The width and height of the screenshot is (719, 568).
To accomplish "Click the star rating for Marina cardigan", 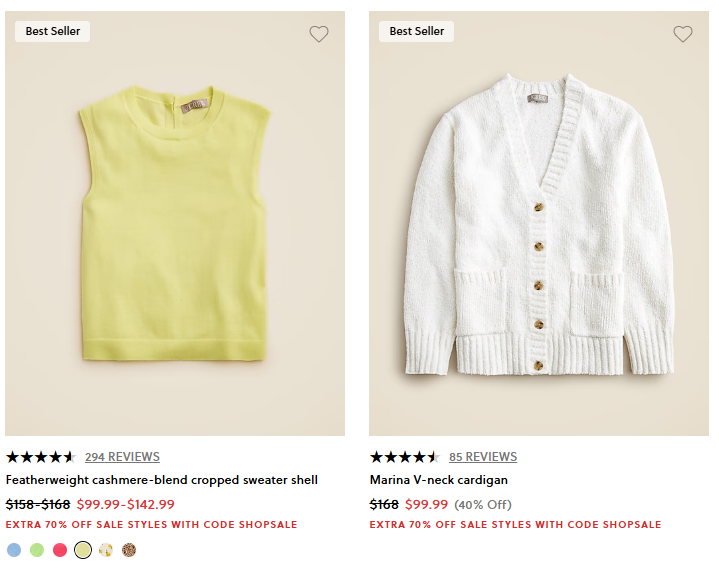I will (404, 457).
